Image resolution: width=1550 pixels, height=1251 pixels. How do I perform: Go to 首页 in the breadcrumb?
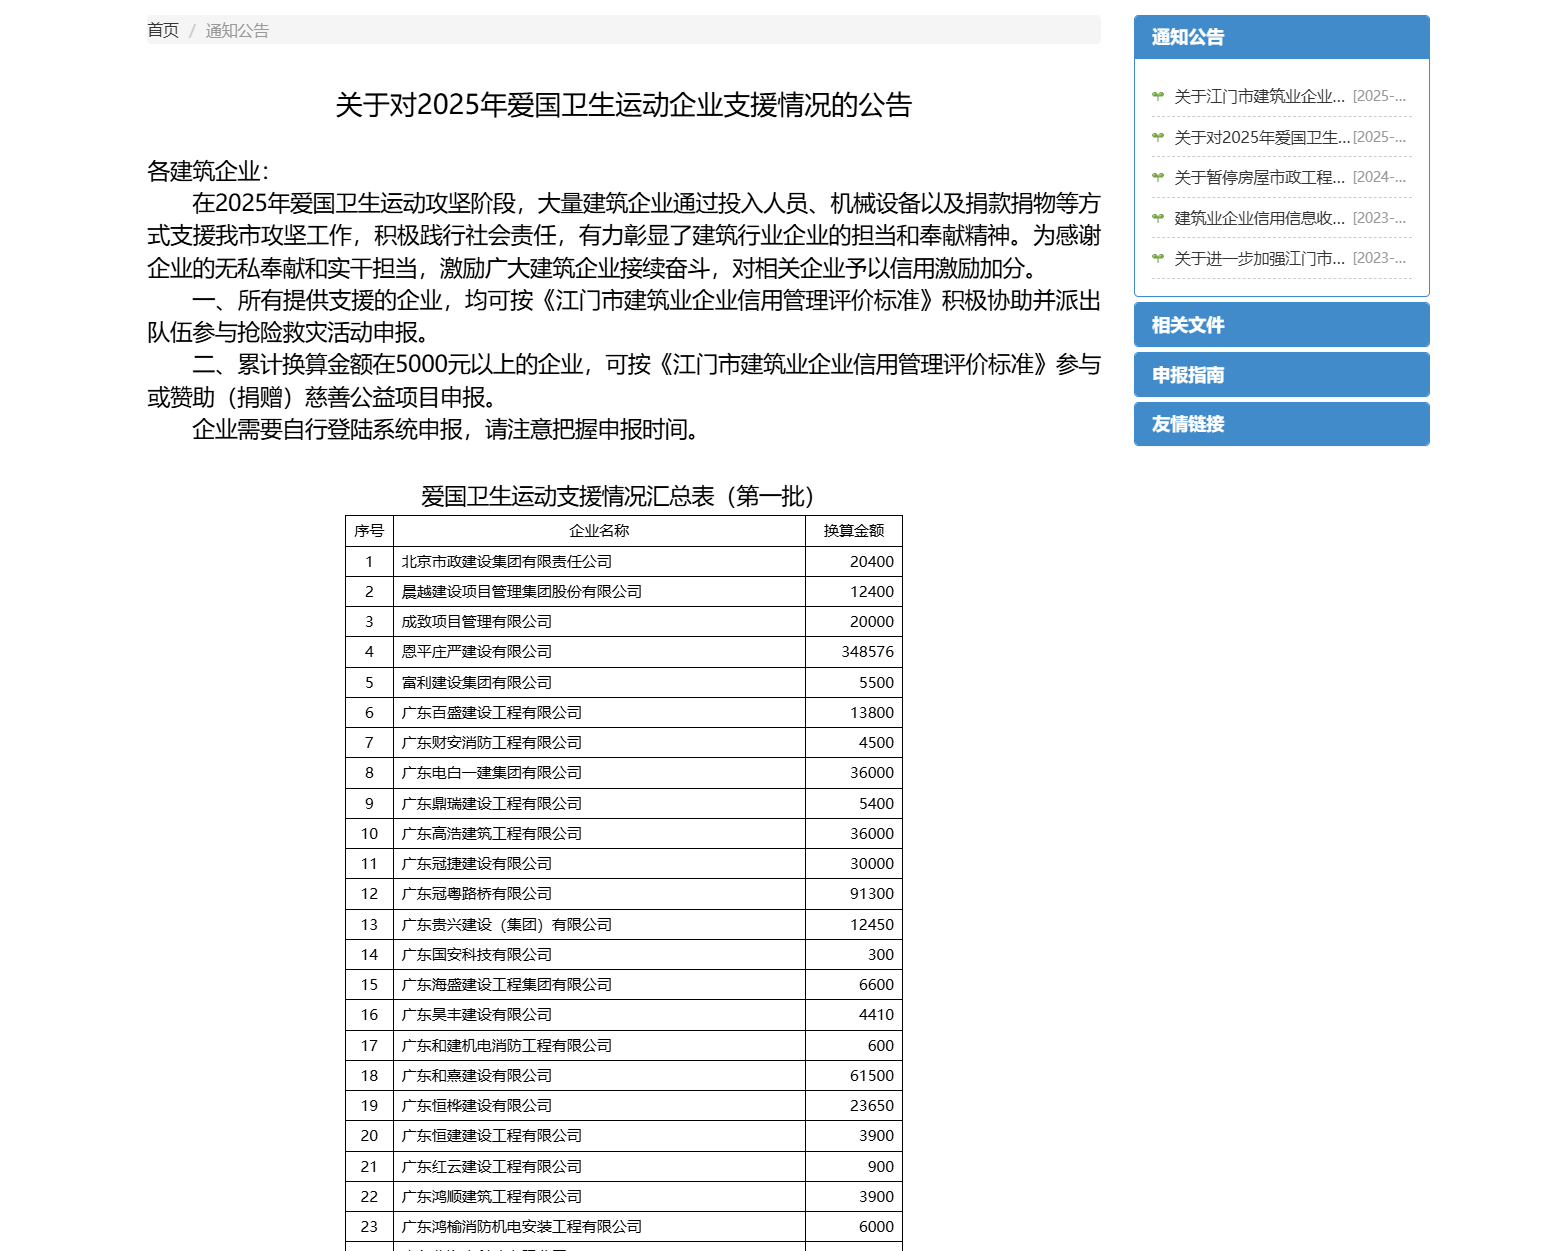[x=163, y=30]
